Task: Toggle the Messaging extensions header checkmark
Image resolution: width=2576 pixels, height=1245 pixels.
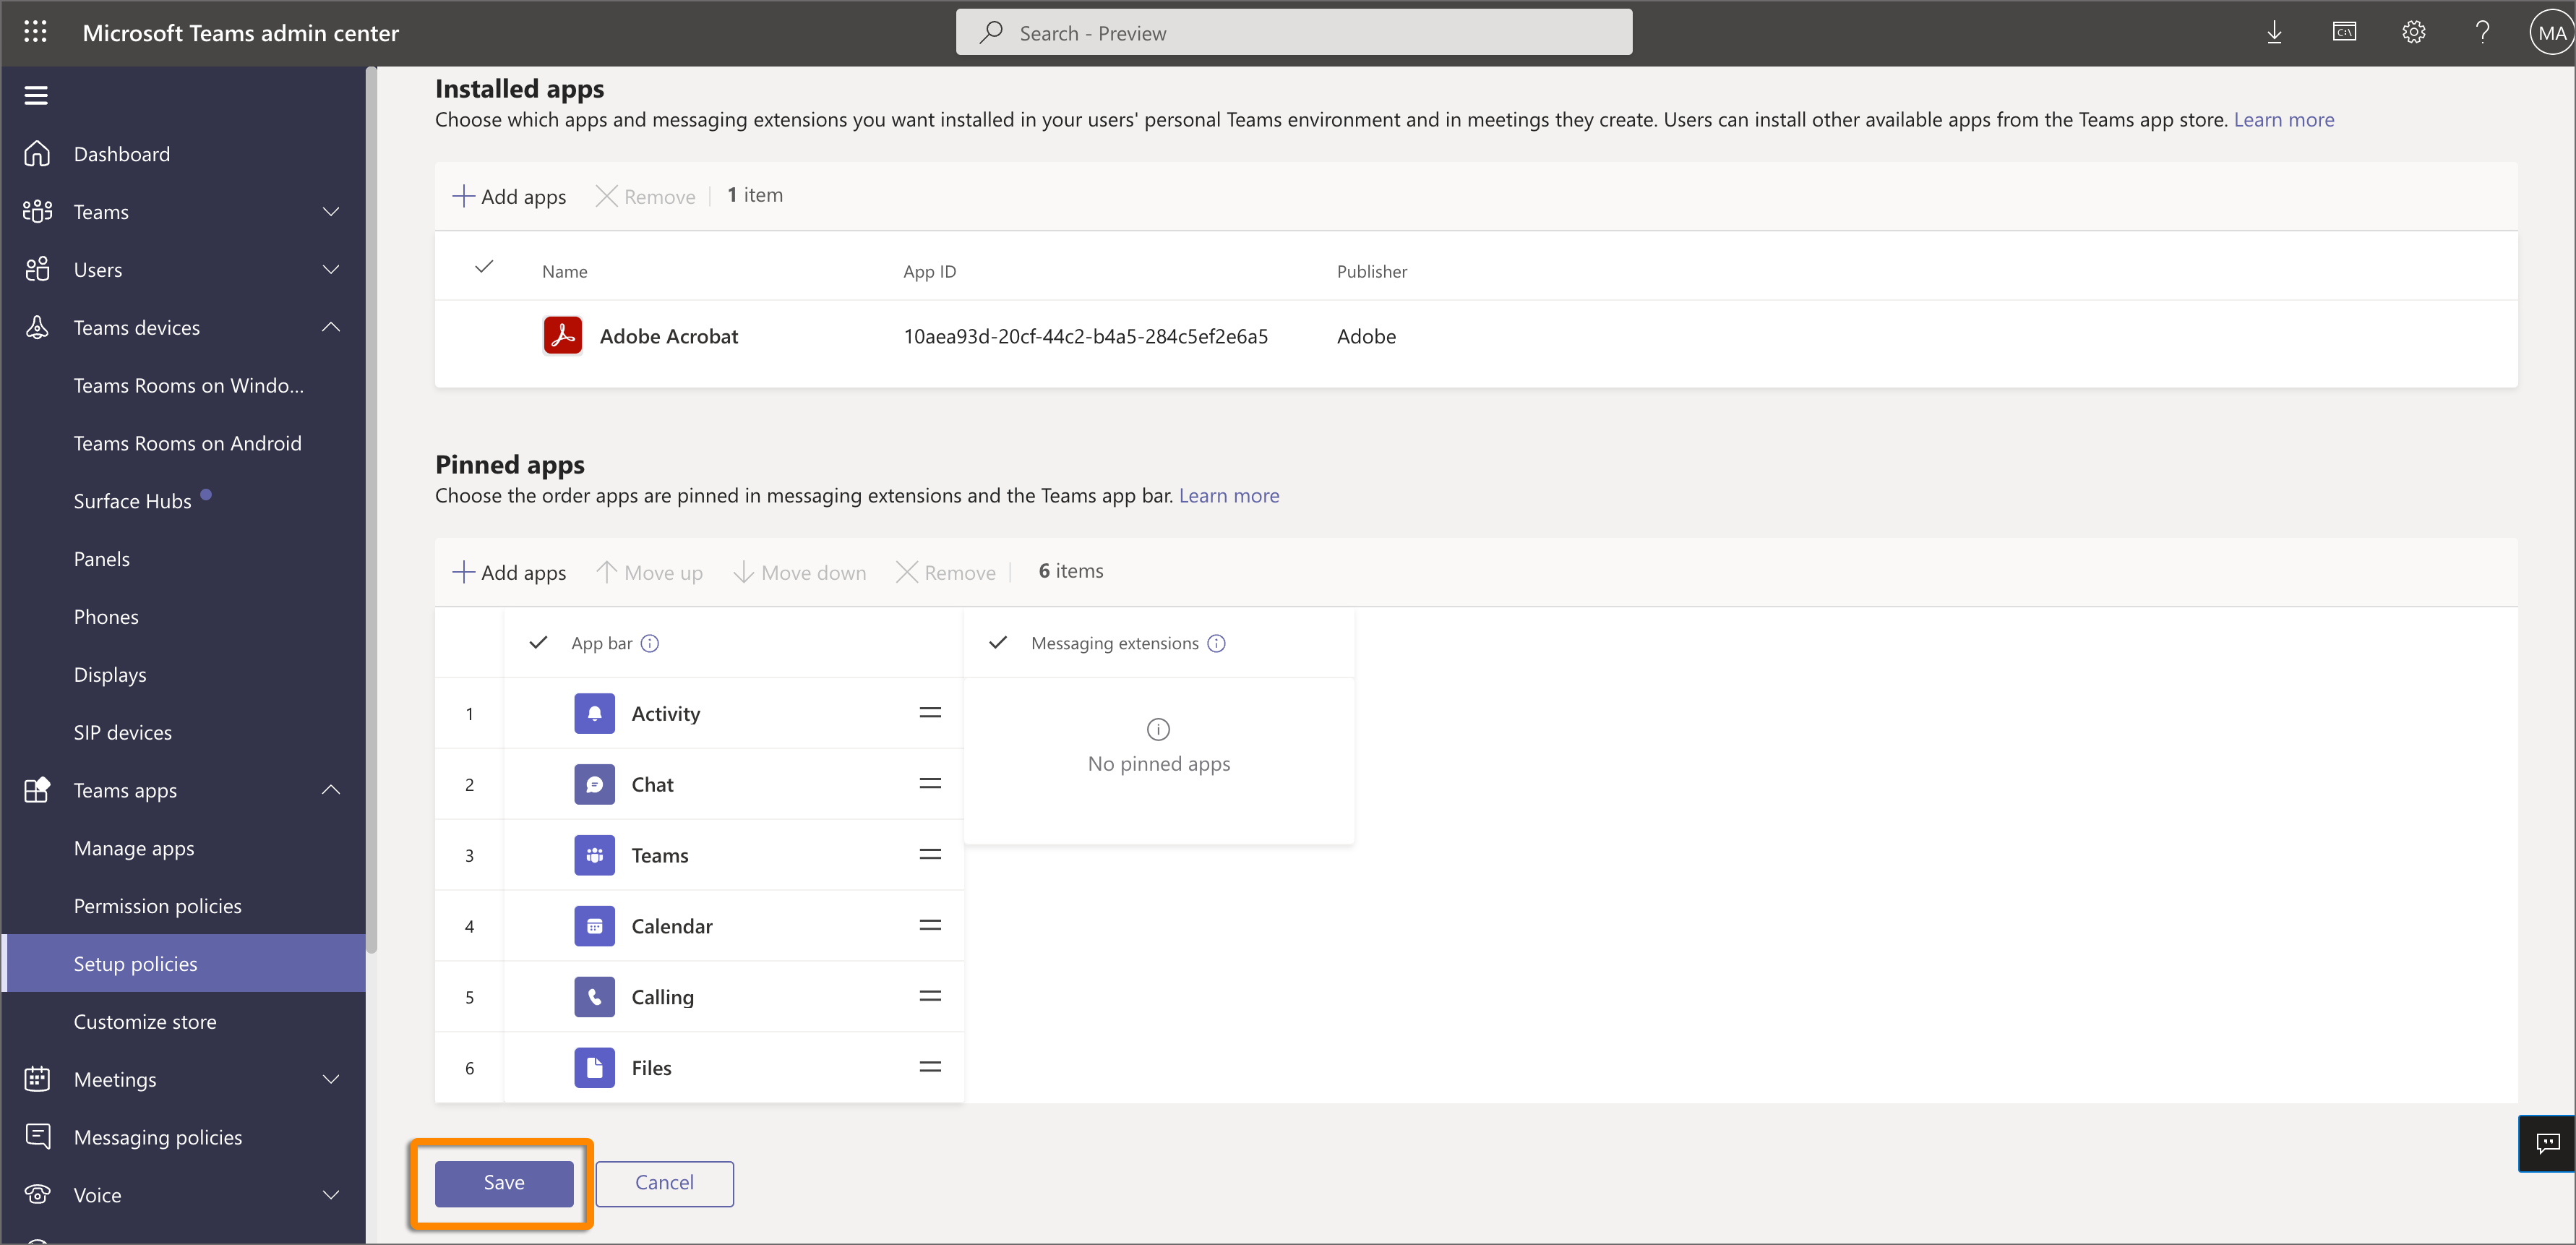Action: tap(997, 643)
